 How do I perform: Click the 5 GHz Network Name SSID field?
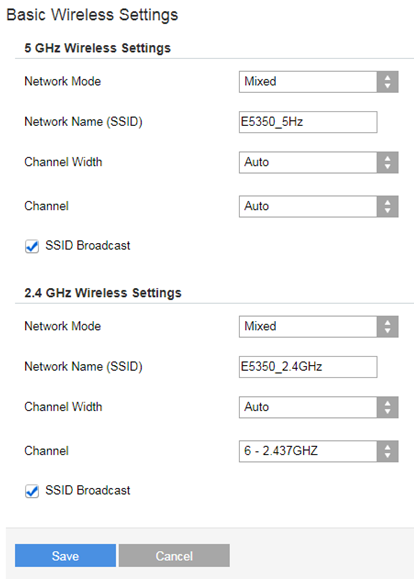point(308,122)
